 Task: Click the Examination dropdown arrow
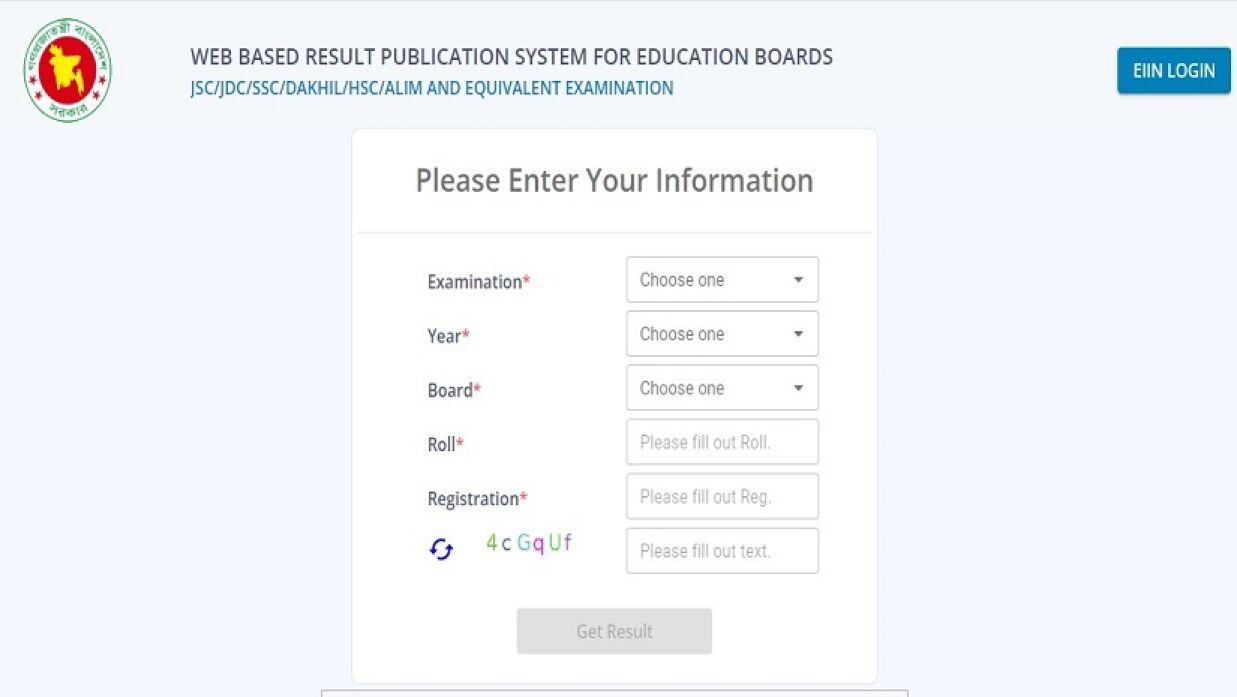[798, 280]
